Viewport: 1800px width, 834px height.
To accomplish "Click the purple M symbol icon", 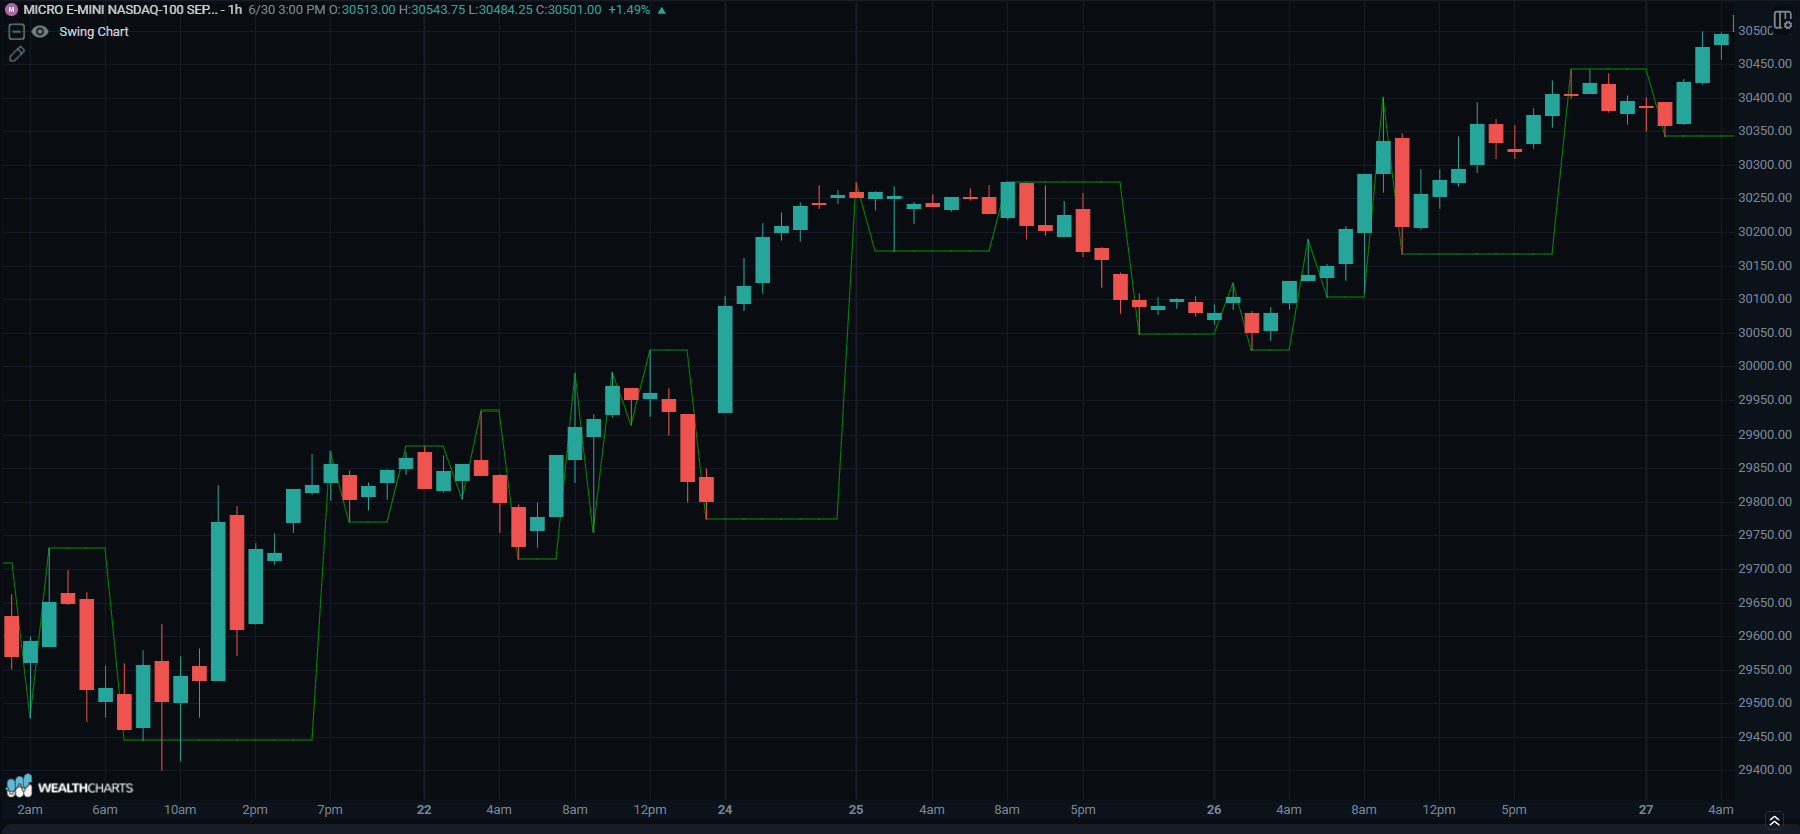I will click(12, 10).
